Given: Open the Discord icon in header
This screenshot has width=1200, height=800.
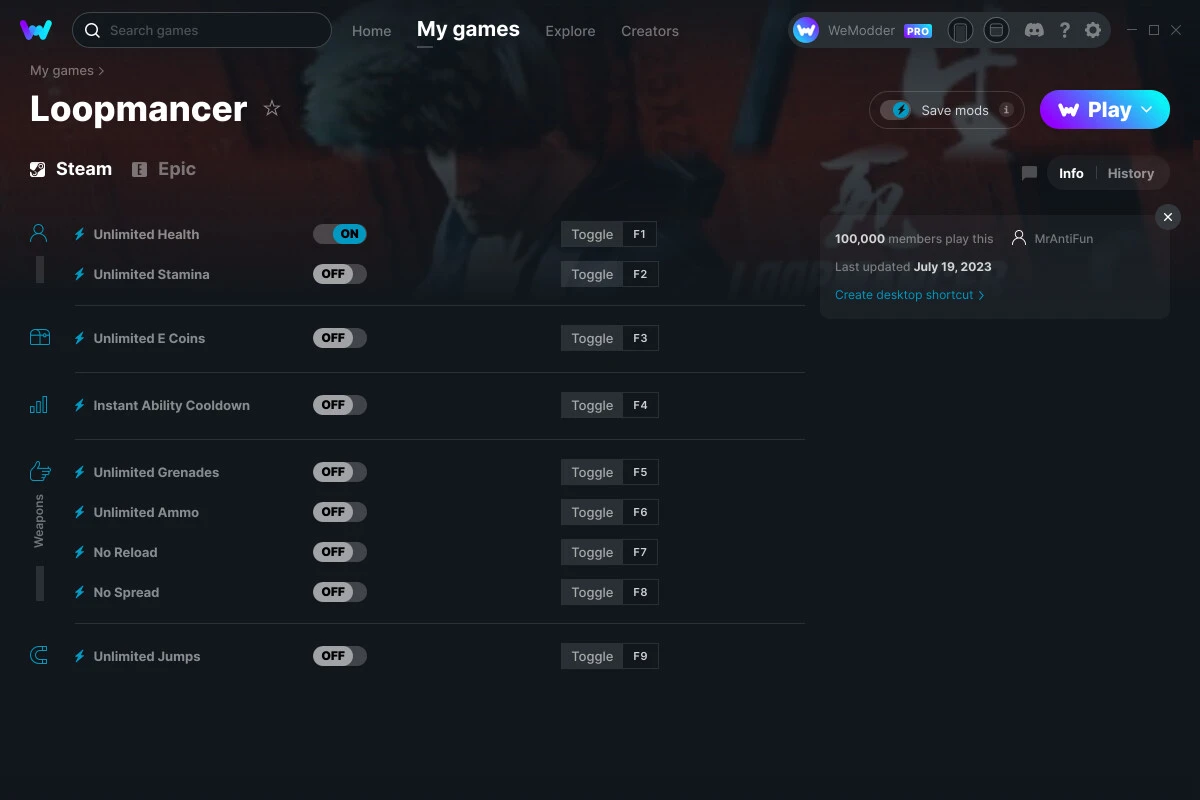Looking at the screenshot, I should [1035, 30].
